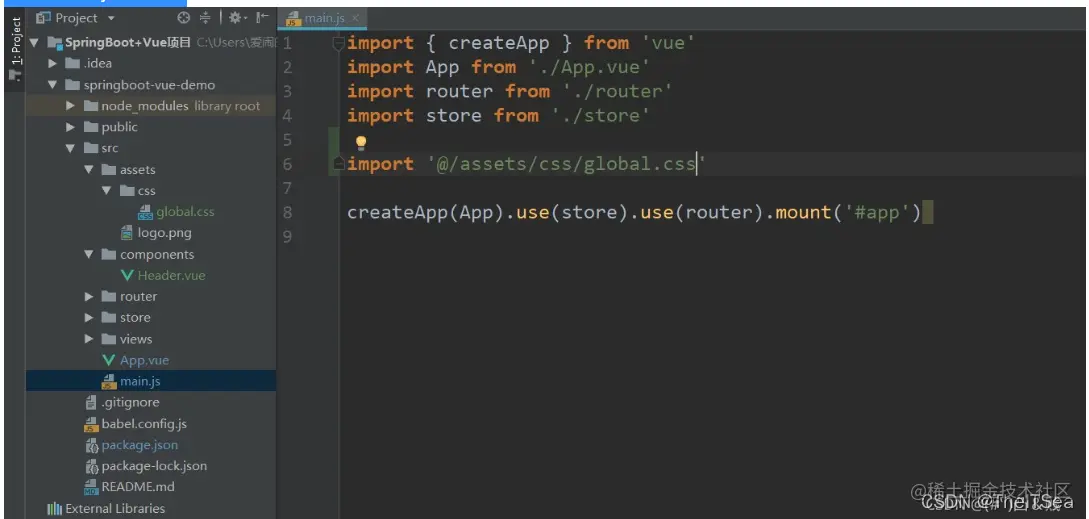Click the babel.config.js file icon
This screenshot has width=1089, height=519.
point(91,424)
